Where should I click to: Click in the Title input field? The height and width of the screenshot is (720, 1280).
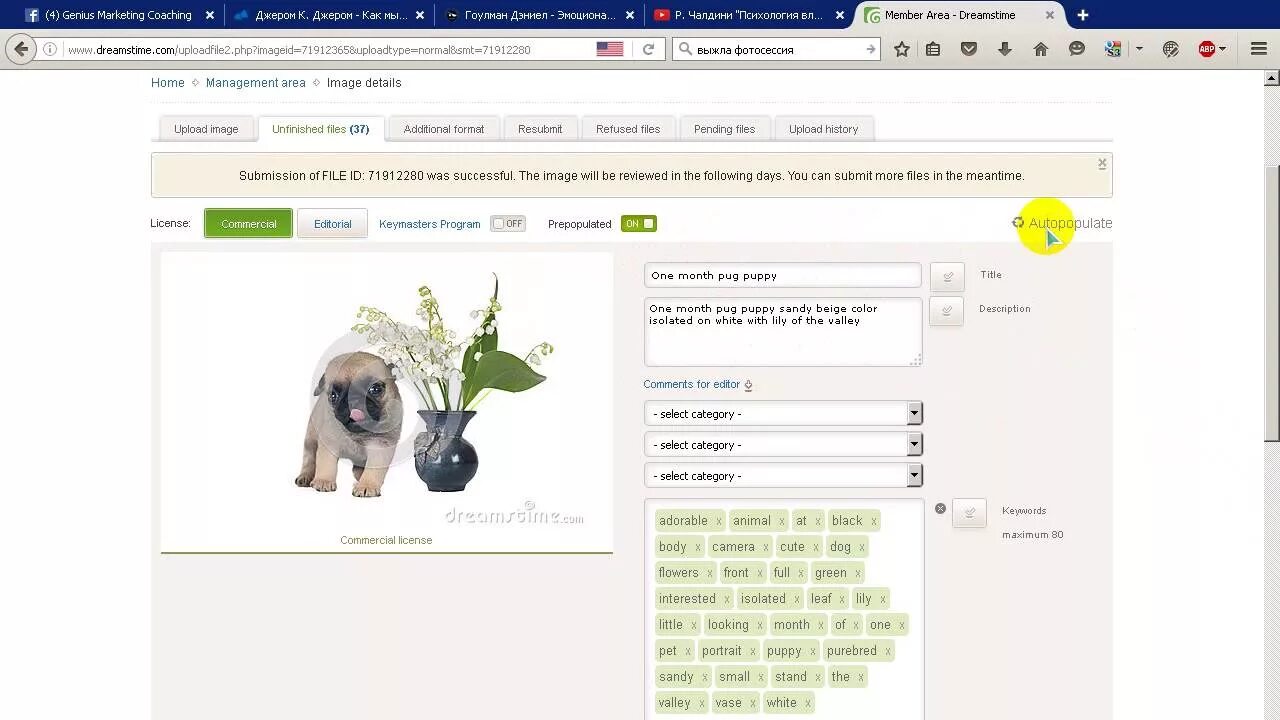pos(783,275)
